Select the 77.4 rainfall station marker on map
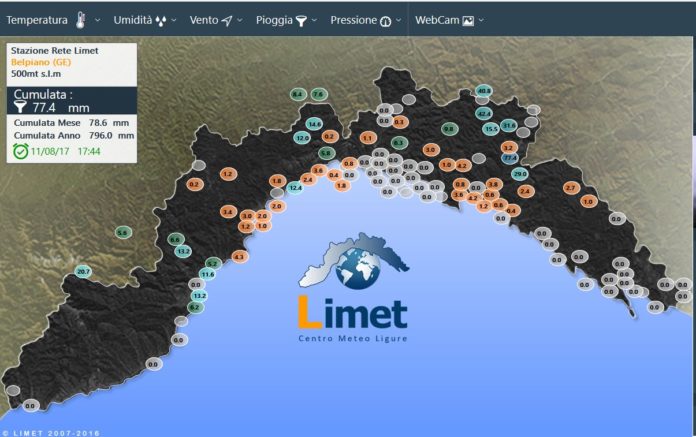Image resolution: width=696 pixels, height=437 pixels. pos(510,158)
